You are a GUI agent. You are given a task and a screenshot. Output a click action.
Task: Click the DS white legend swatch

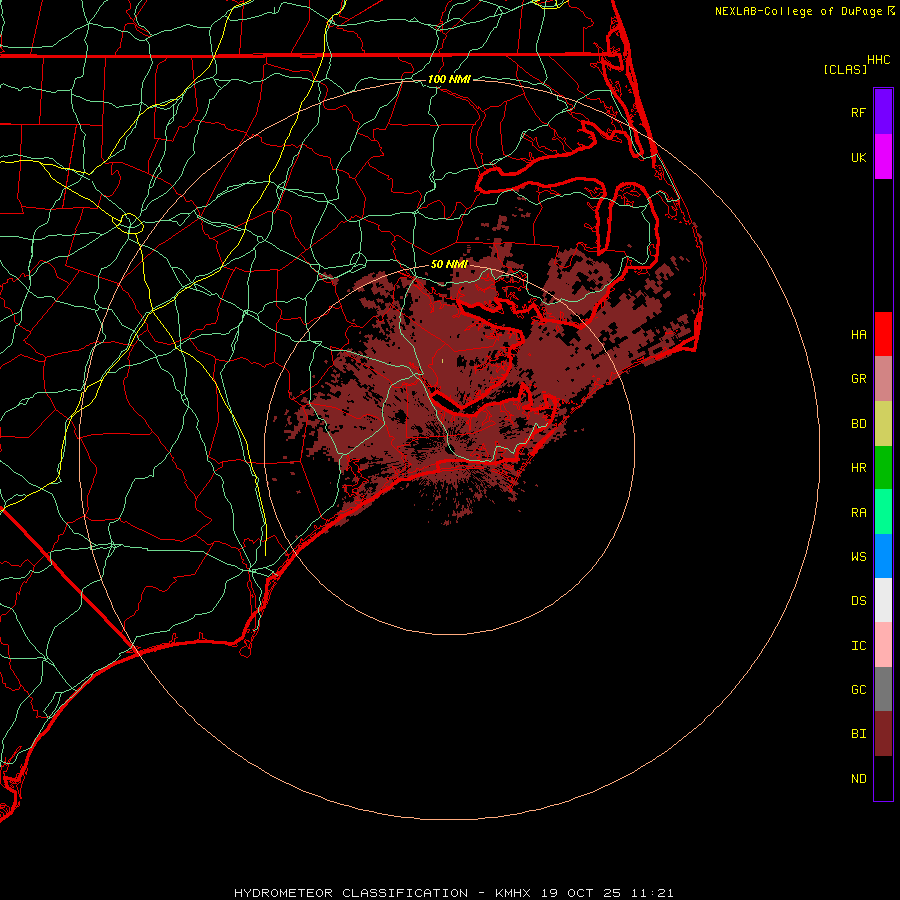pos(883,600)
